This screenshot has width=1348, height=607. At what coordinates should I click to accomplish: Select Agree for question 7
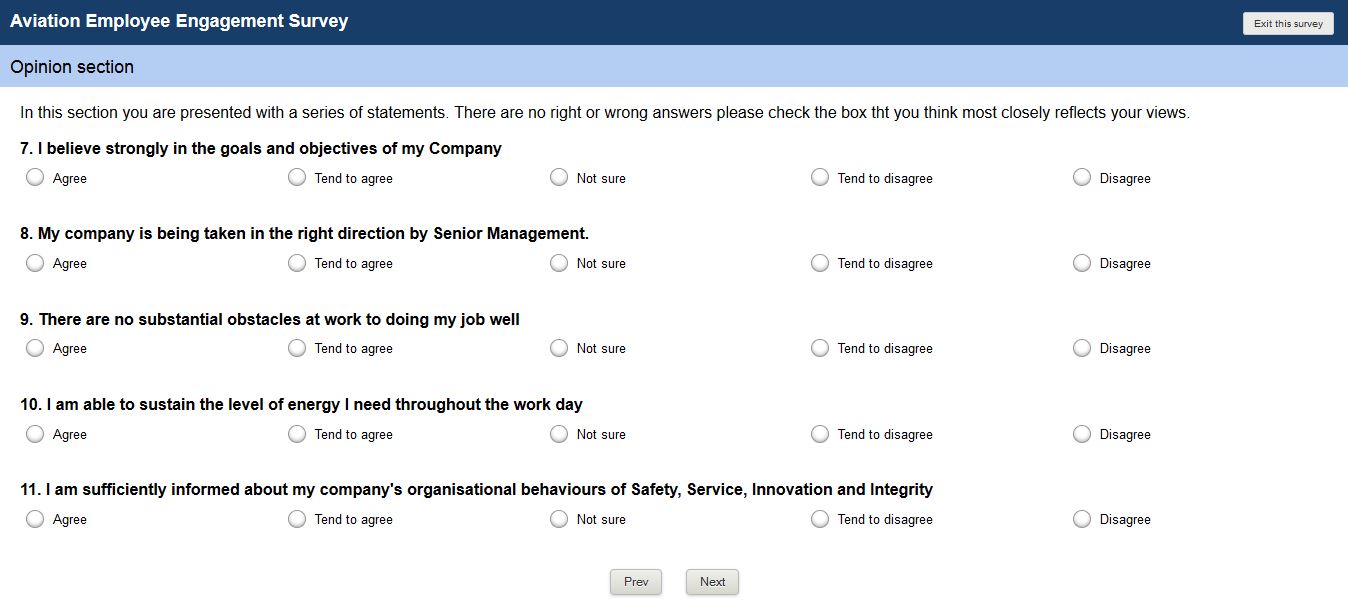click(35, 177)
